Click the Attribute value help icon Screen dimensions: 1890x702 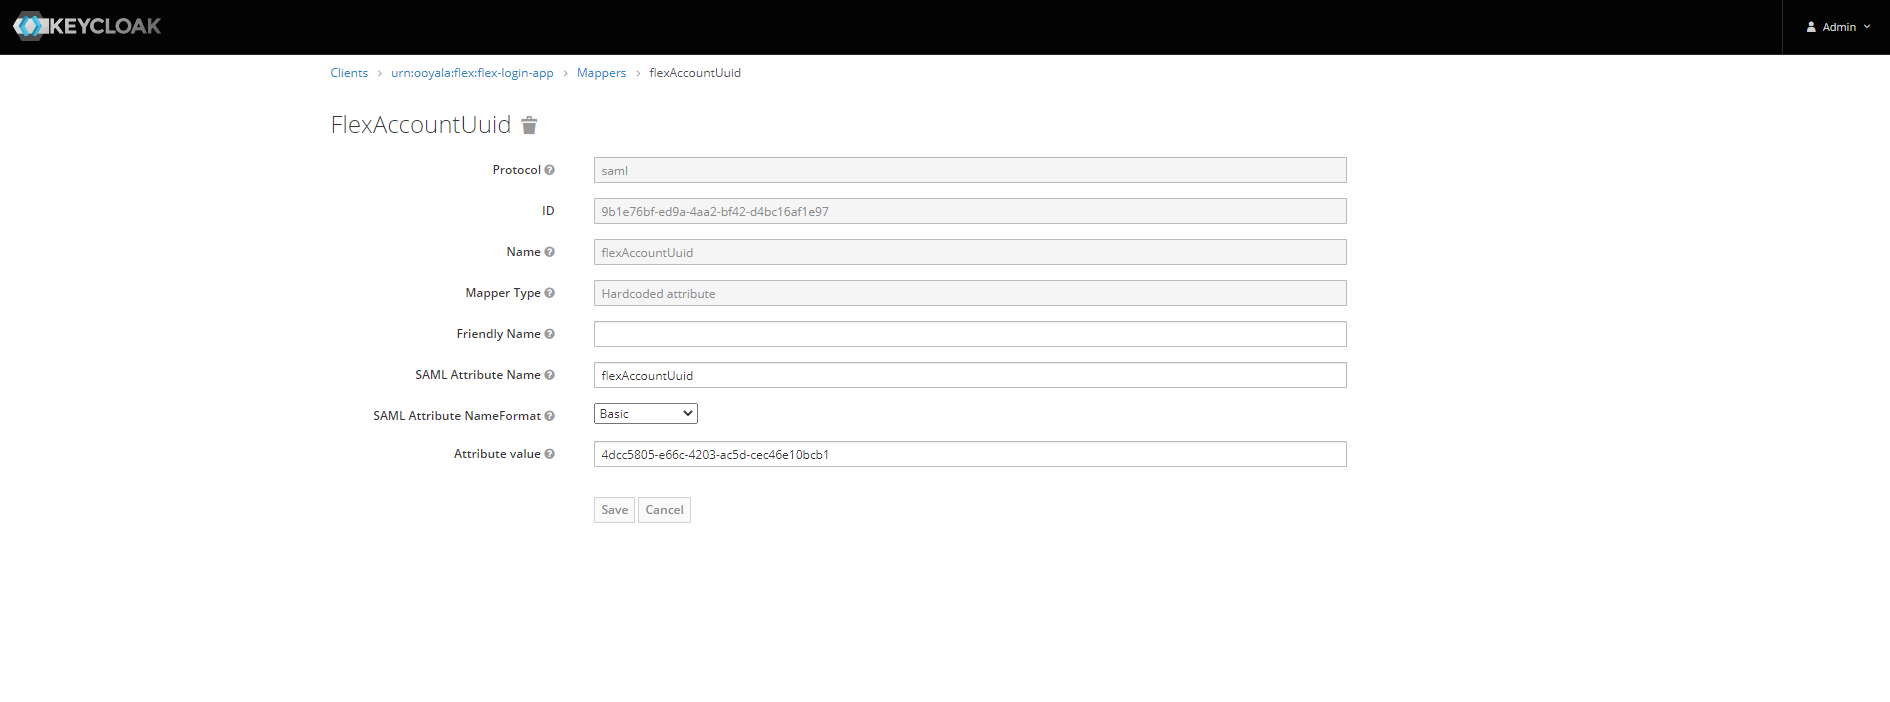pos(549,454)
